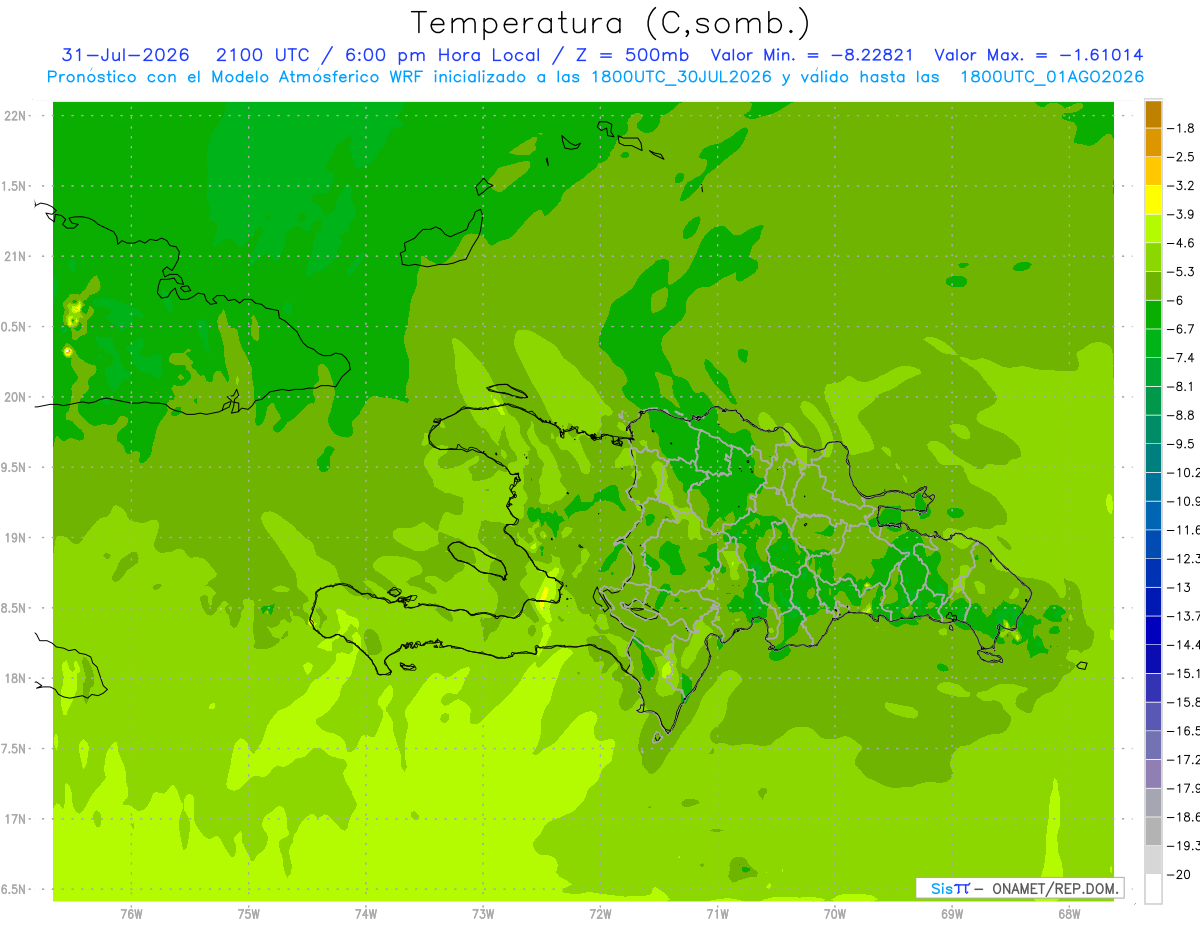
Task: Click the '72W' longitude label
Action: click(x=600, y=914)
